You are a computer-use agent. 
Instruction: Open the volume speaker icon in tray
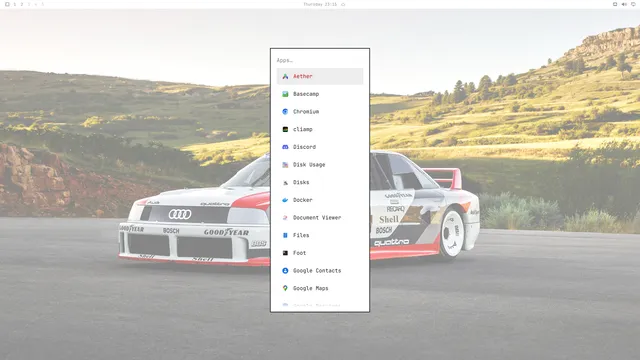click(x=624, y=4)
